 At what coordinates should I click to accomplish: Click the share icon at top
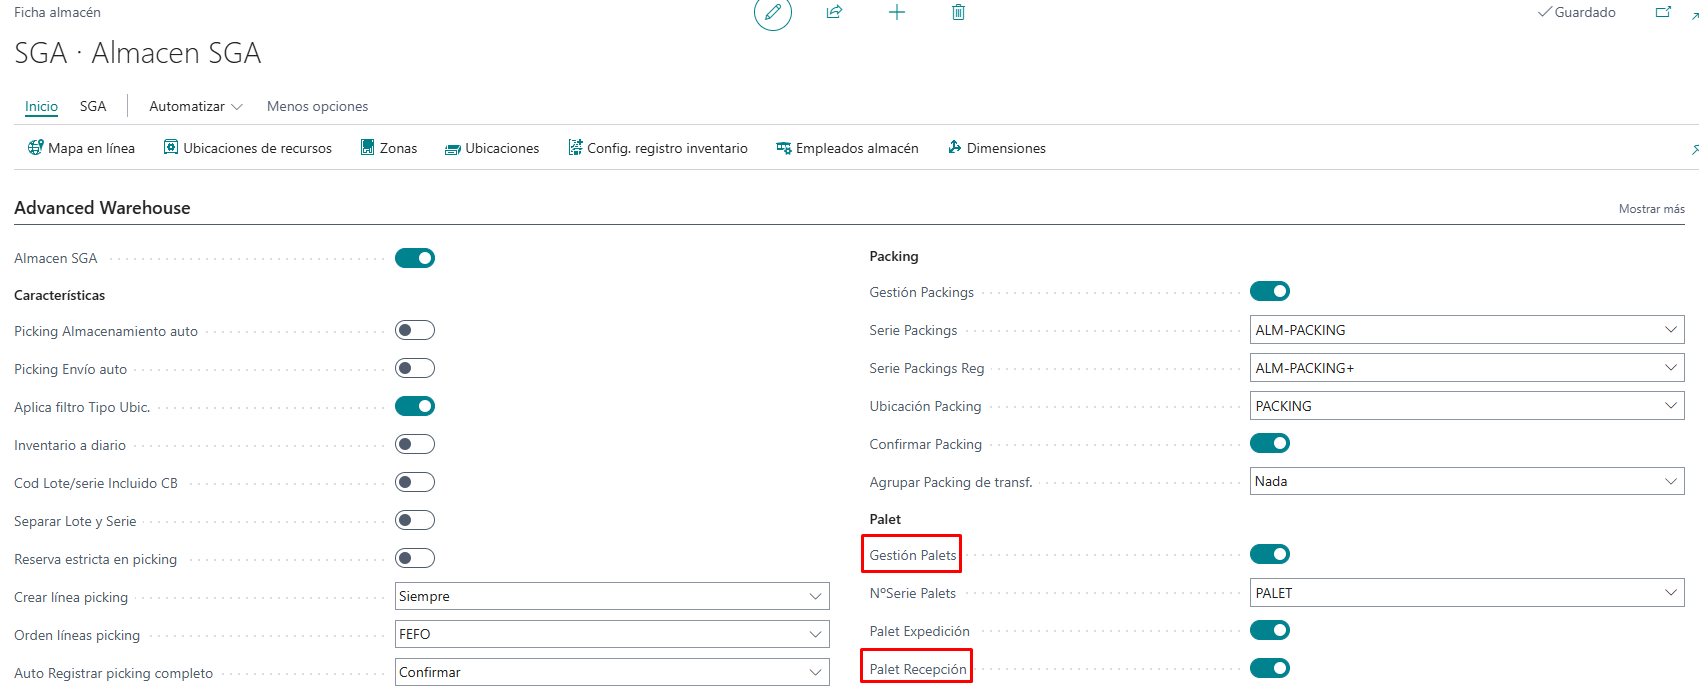[x=834, y=12]
